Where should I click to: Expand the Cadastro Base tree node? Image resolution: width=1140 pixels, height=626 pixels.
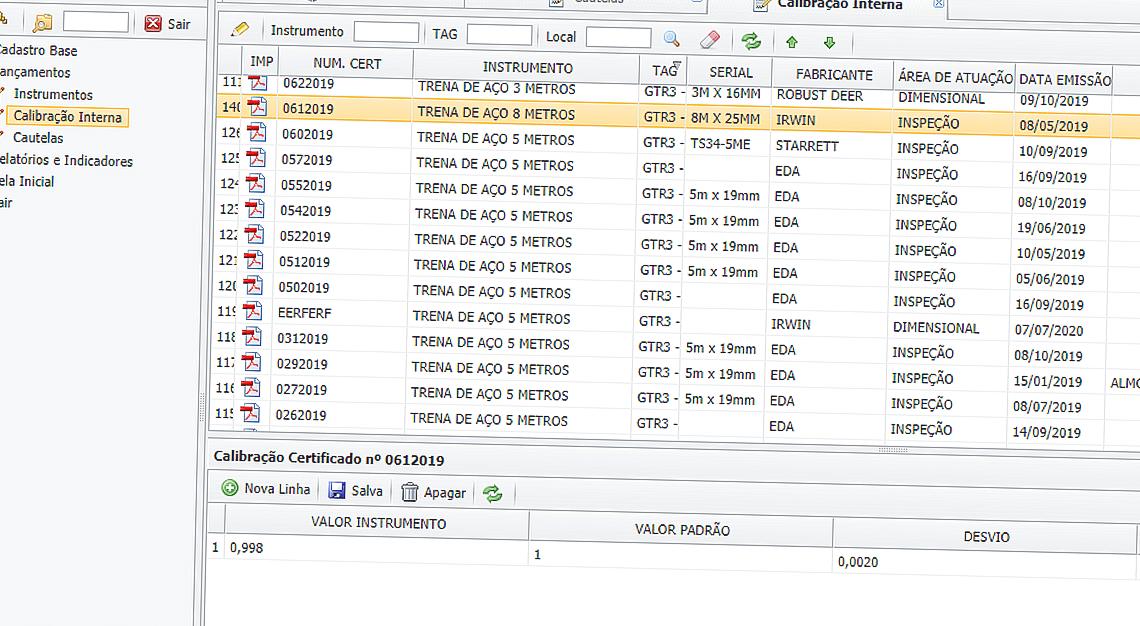coord(38,50)
